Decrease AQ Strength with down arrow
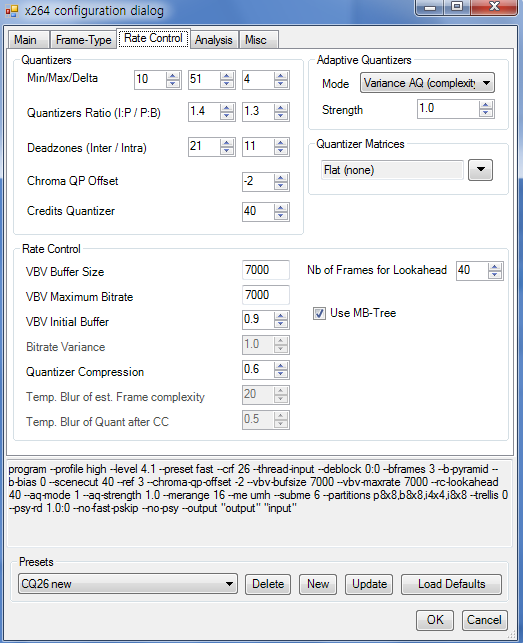The height and width of the screenshot is (643, 523). click(486, 113)
